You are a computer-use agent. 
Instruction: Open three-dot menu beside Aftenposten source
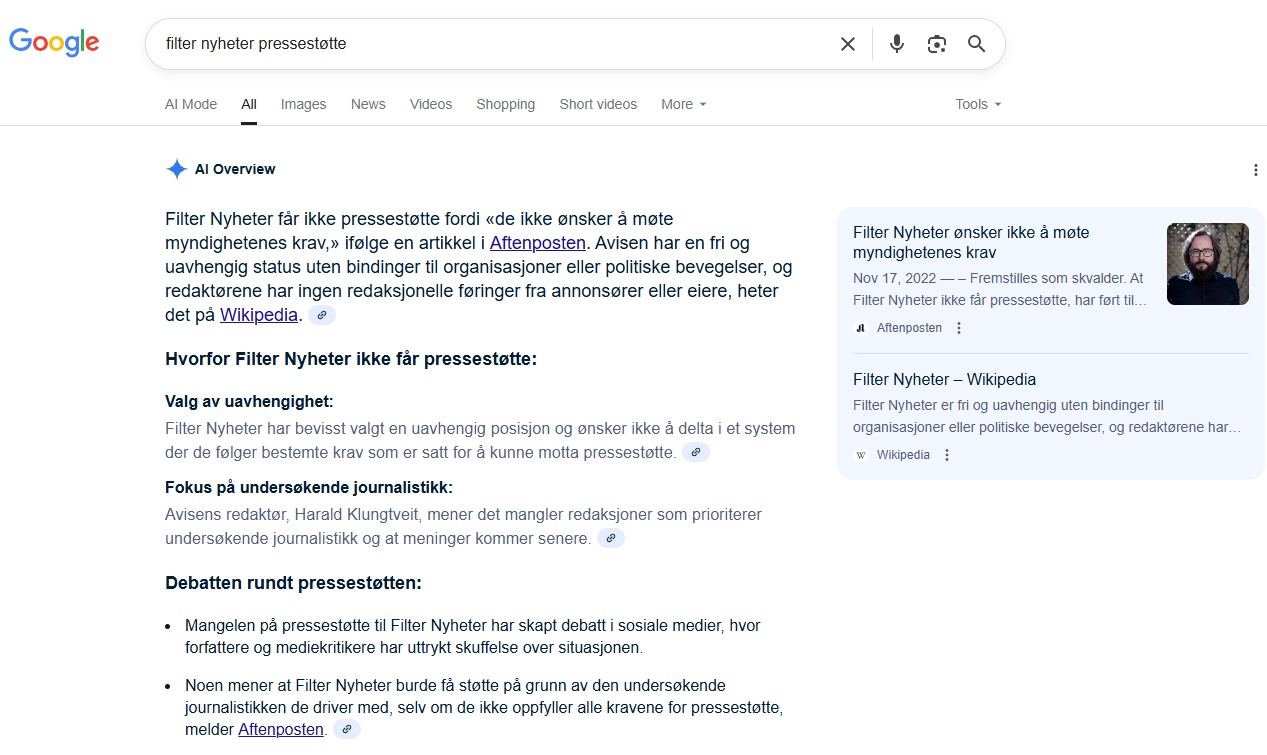pyautogui.click(x=959, y=328)
